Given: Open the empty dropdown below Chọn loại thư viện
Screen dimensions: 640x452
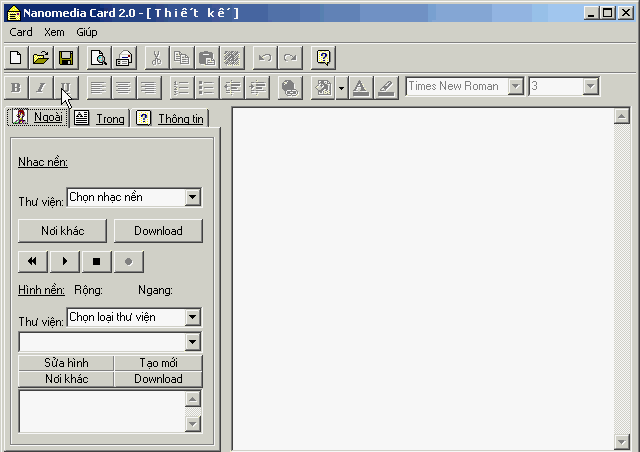Looking at the screenshot, I should pos(192,342).
